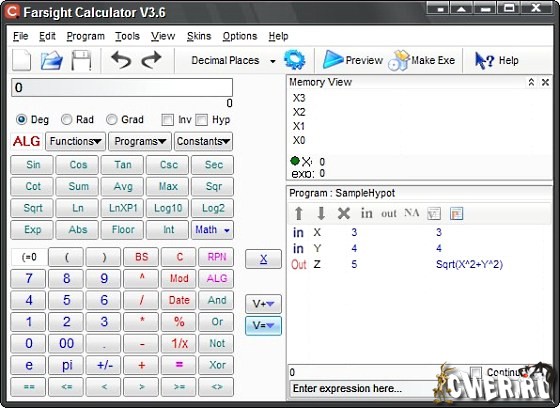Select the X3 memory row
This screenshot has height=408, width=560.
click(299, 98)
